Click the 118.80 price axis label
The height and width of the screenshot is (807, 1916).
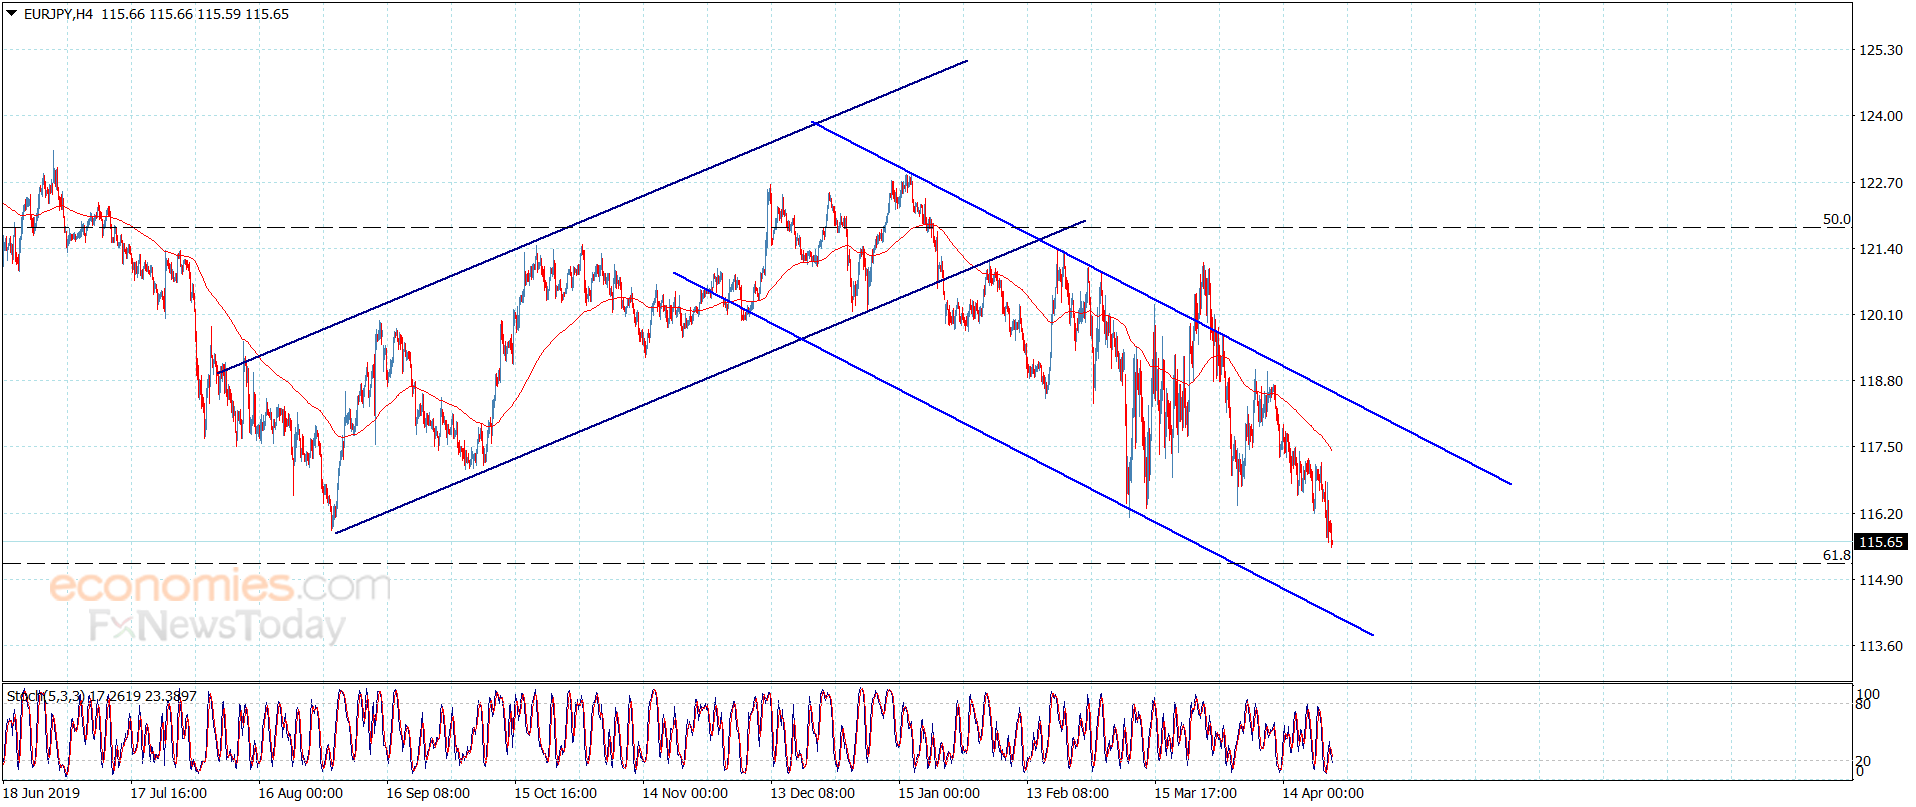click(1880, 381)
